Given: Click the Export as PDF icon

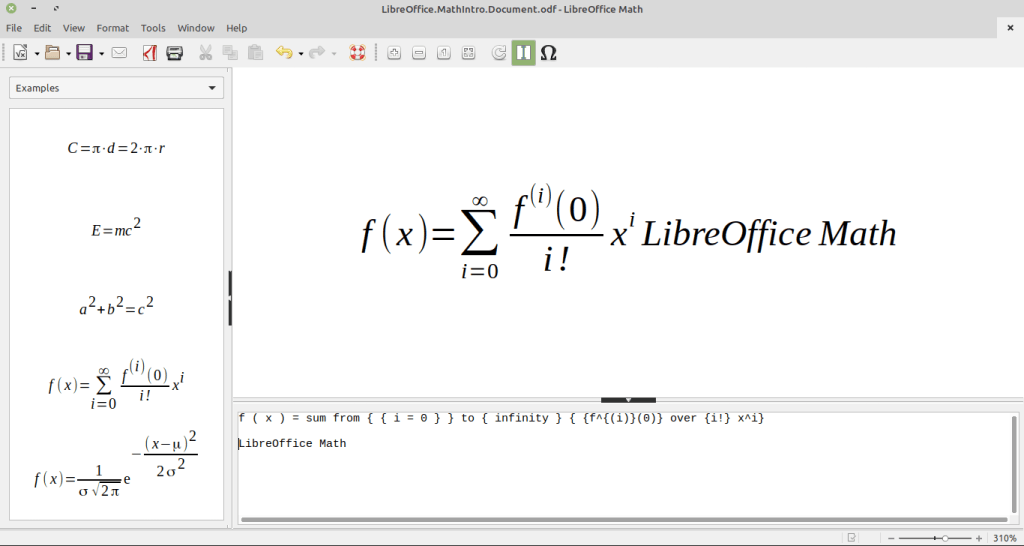Looking at the screenshot, I should coord(150,53).
